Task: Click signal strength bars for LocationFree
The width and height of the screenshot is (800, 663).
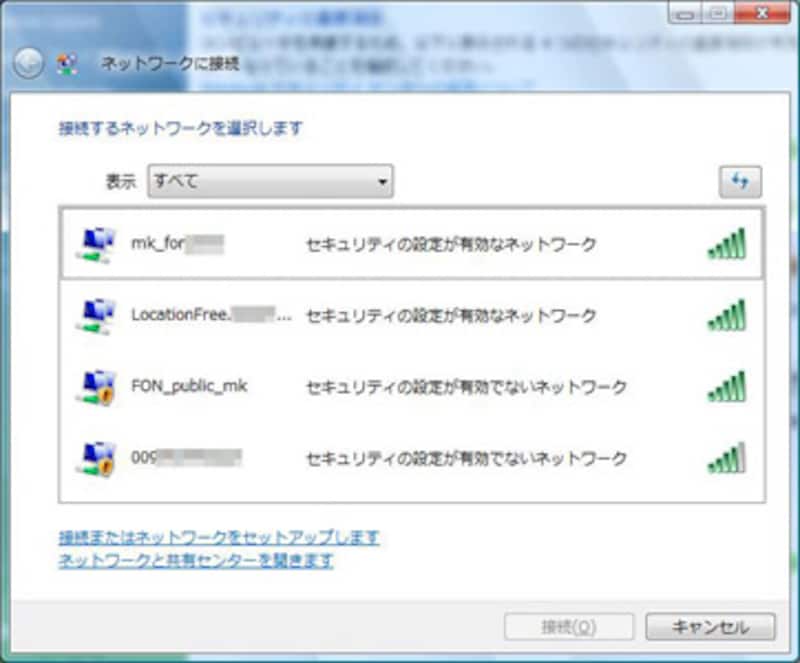Action: (x=727, y=315)
